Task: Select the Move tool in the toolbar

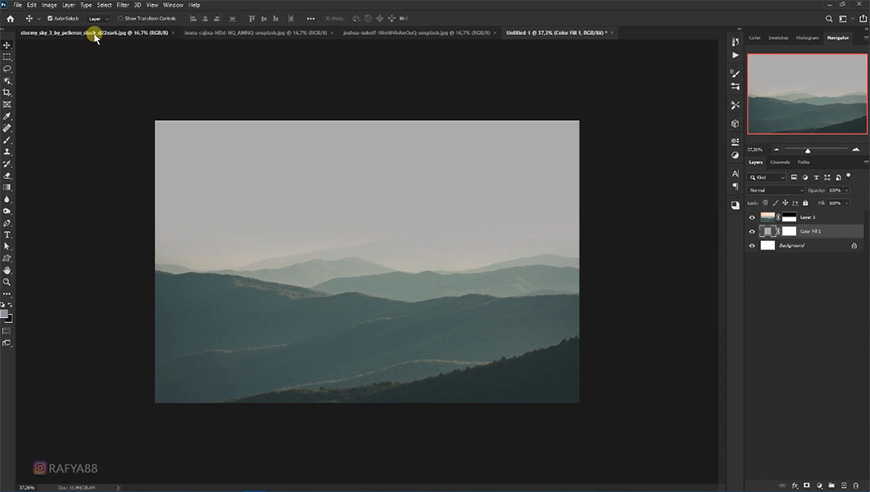Action: click(7, 45)
